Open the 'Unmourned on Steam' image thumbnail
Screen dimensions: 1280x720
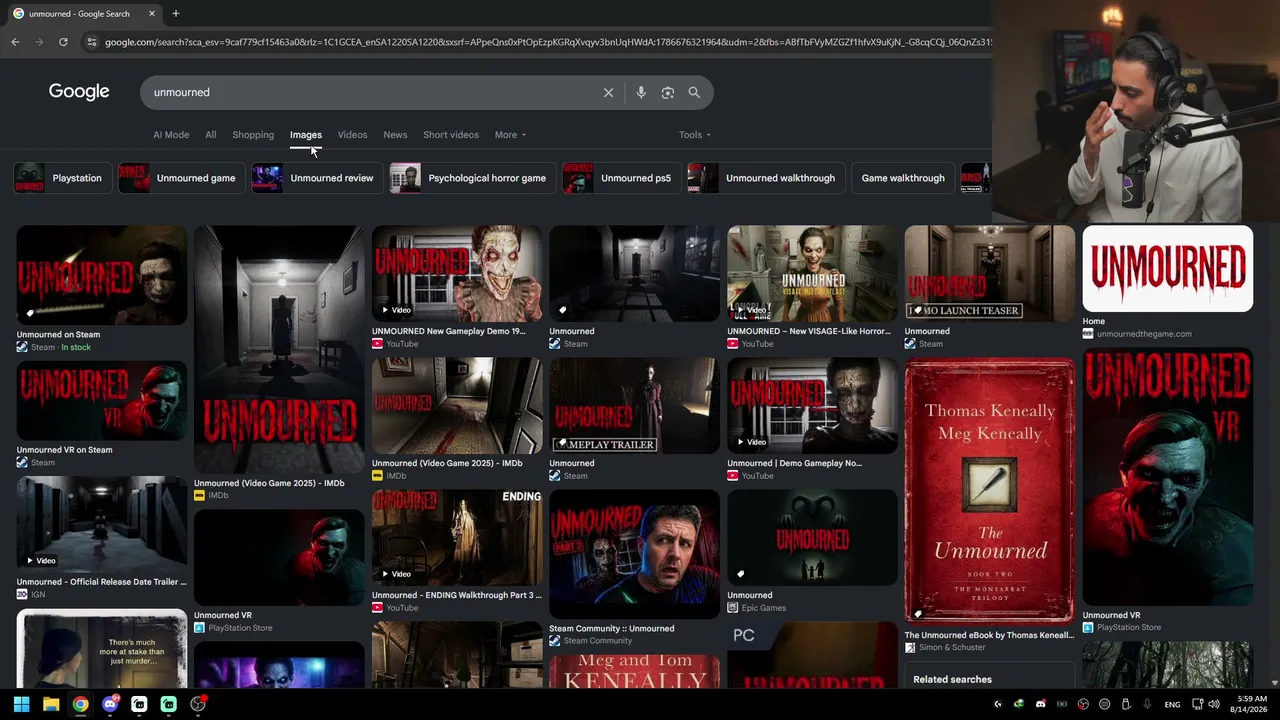(x=102, y=275)
